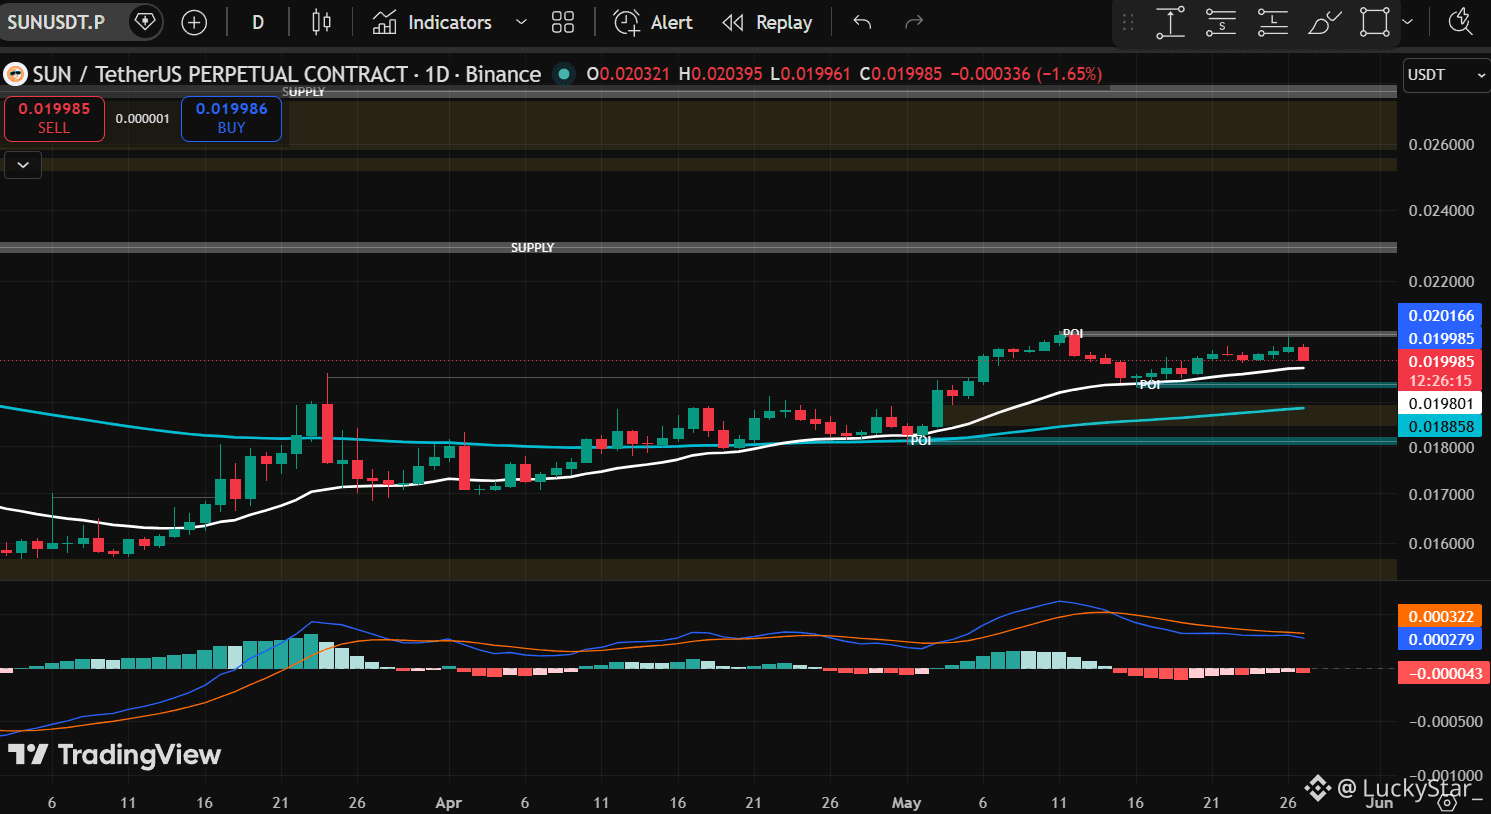Select the rectangle shape tool

[x=1375, y=22]
